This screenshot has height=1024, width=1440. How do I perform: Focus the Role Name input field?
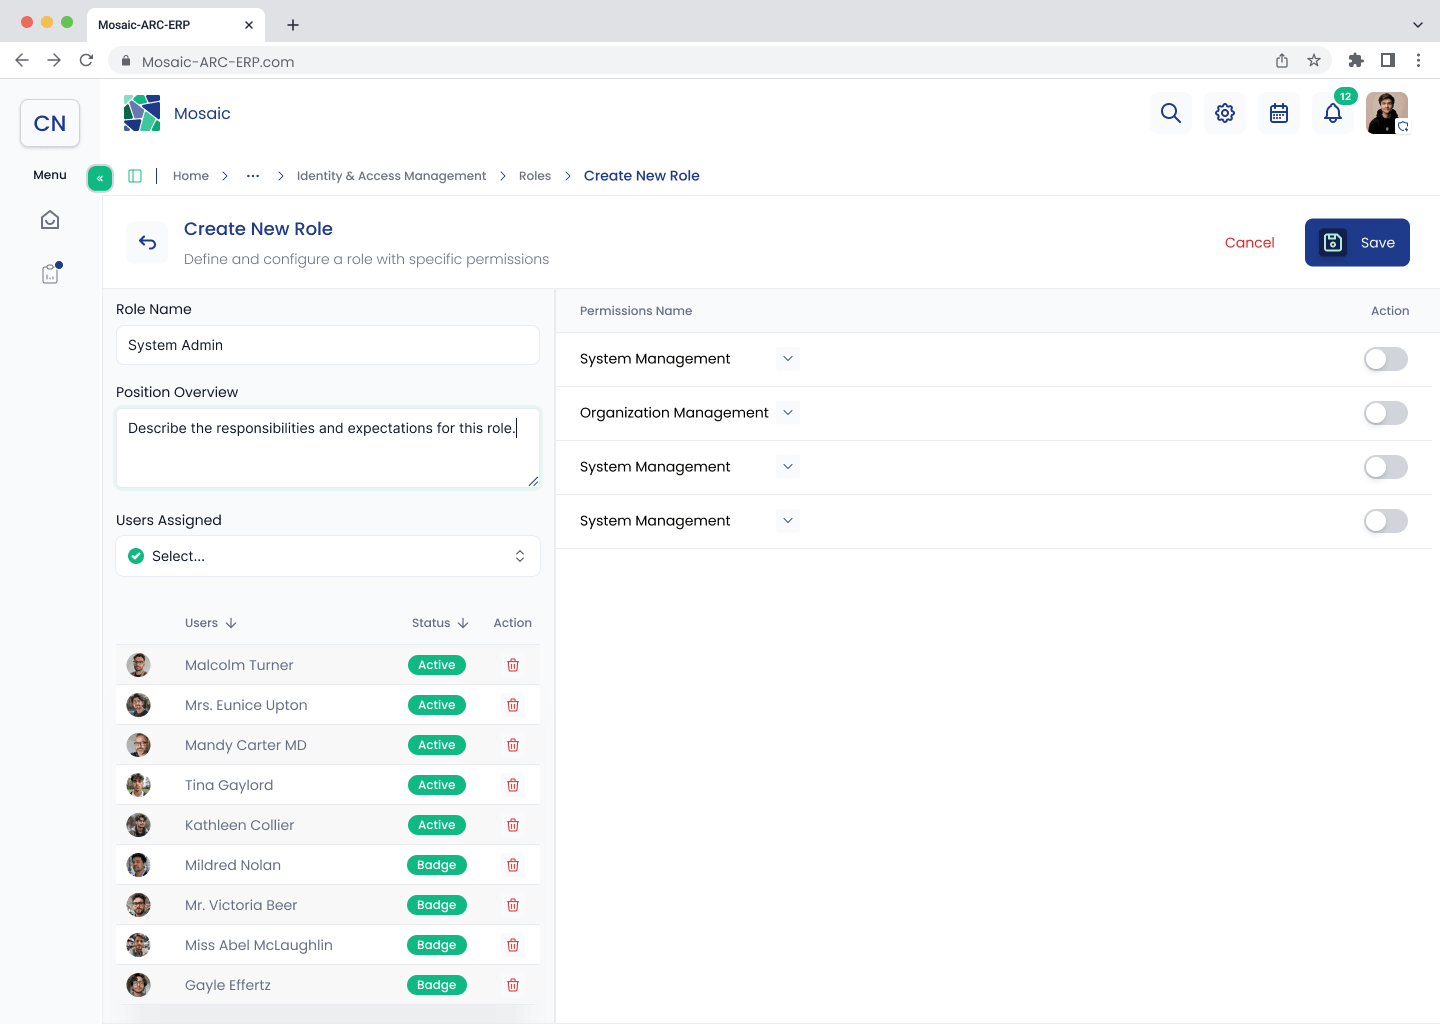click(328, 345)
